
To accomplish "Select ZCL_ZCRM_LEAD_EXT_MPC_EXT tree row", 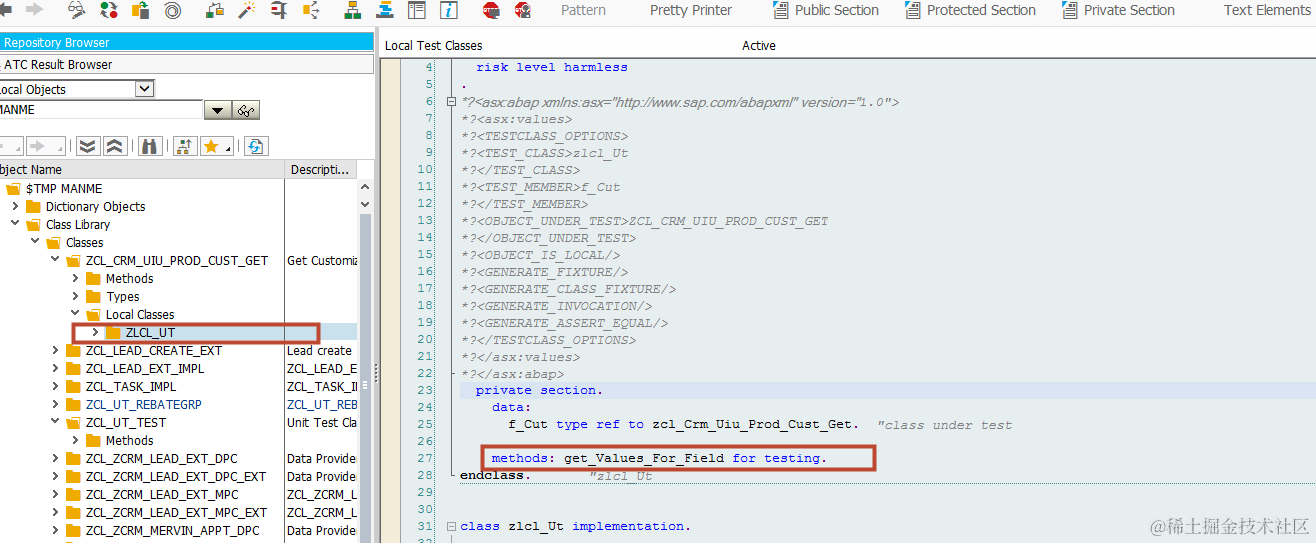I will pos(178,512).
